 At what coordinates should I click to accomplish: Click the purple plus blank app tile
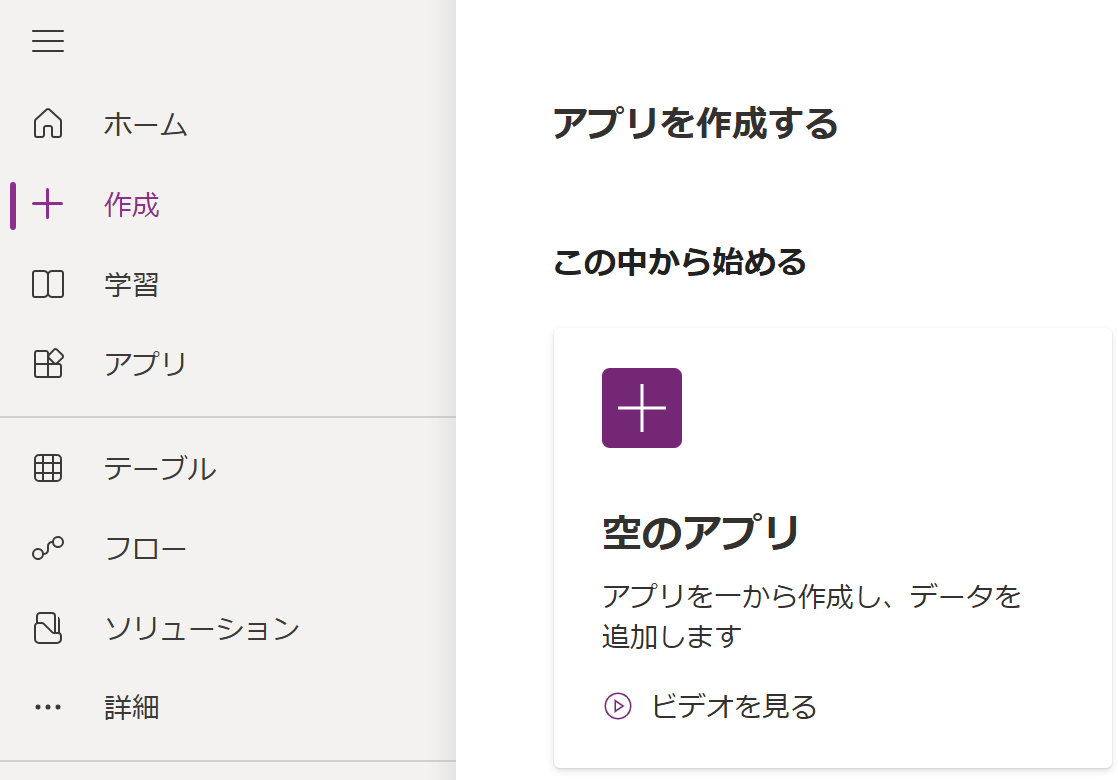(x=642, y=408)
